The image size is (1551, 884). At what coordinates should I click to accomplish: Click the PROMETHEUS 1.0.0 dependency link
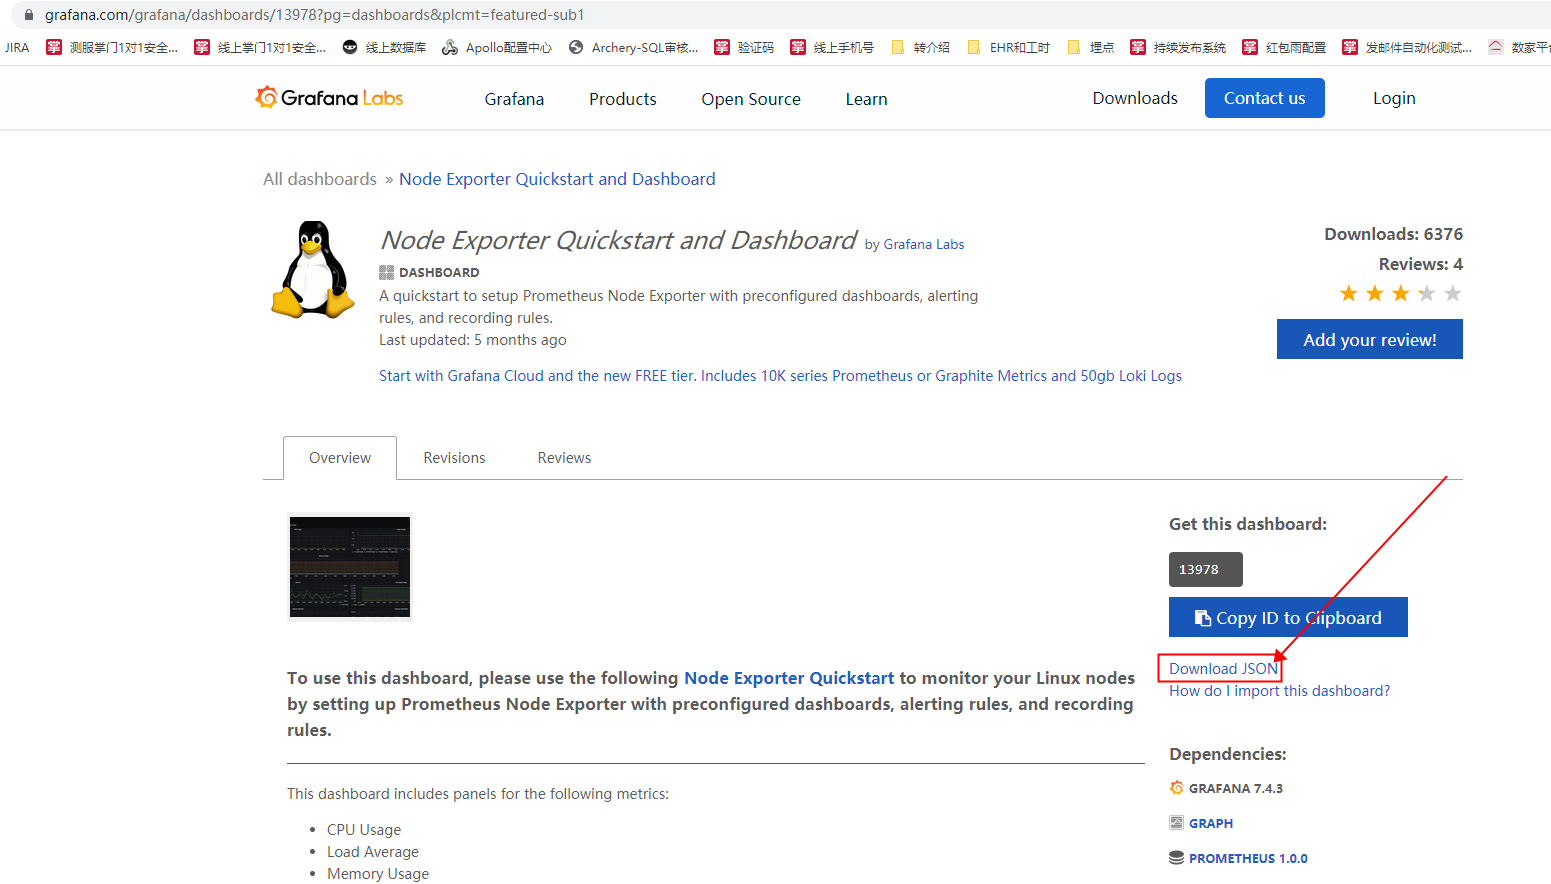click(1248, 858)
